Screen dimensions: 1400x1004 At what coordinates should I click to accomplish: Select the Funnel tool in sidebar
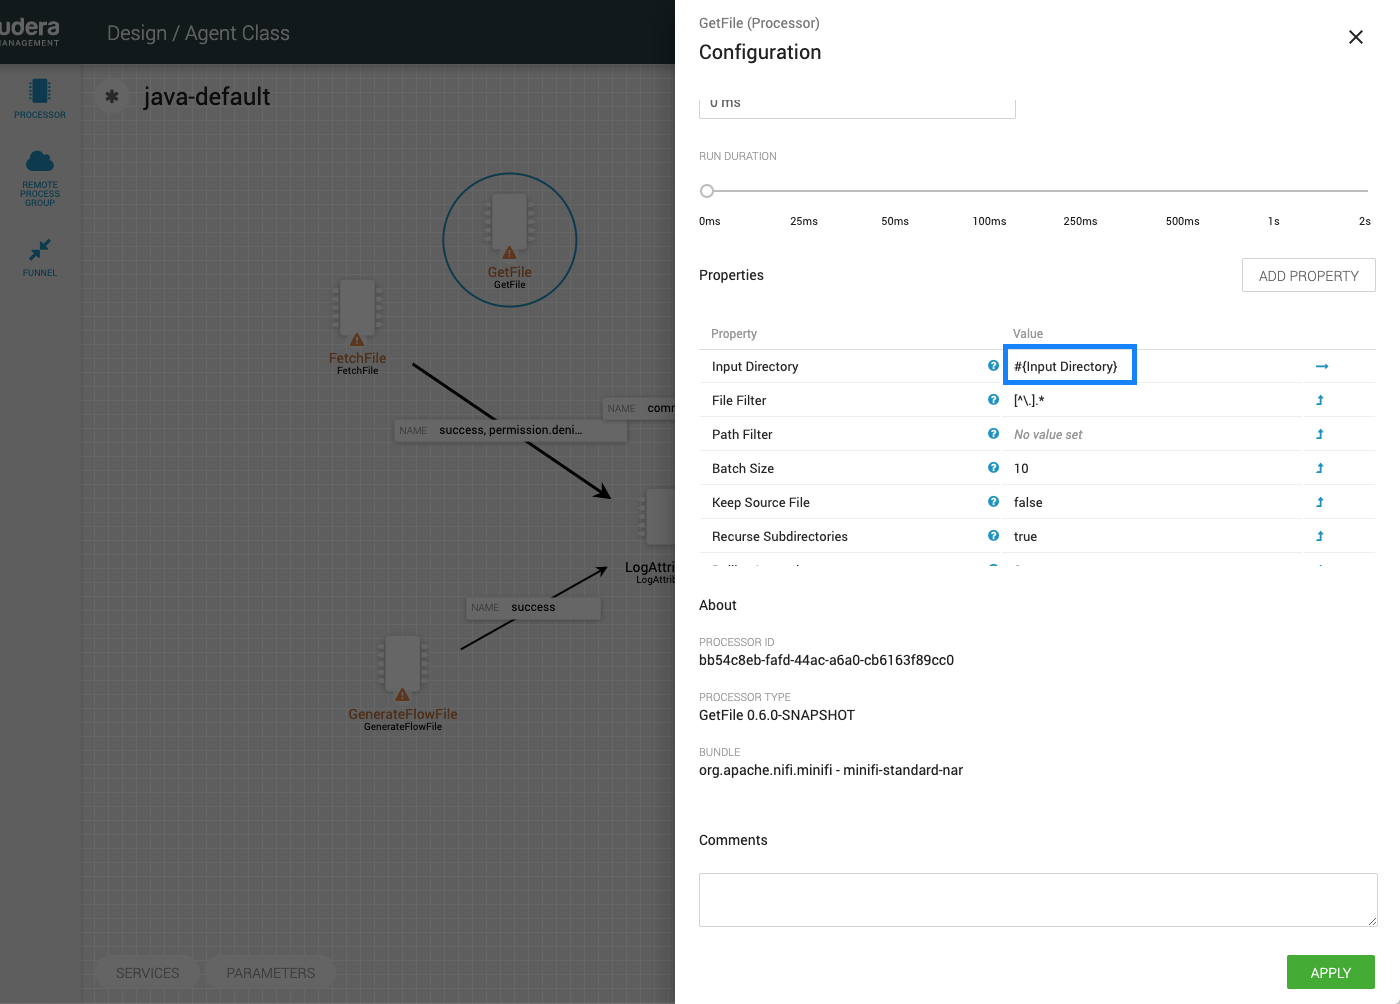(x=40, y=257)
